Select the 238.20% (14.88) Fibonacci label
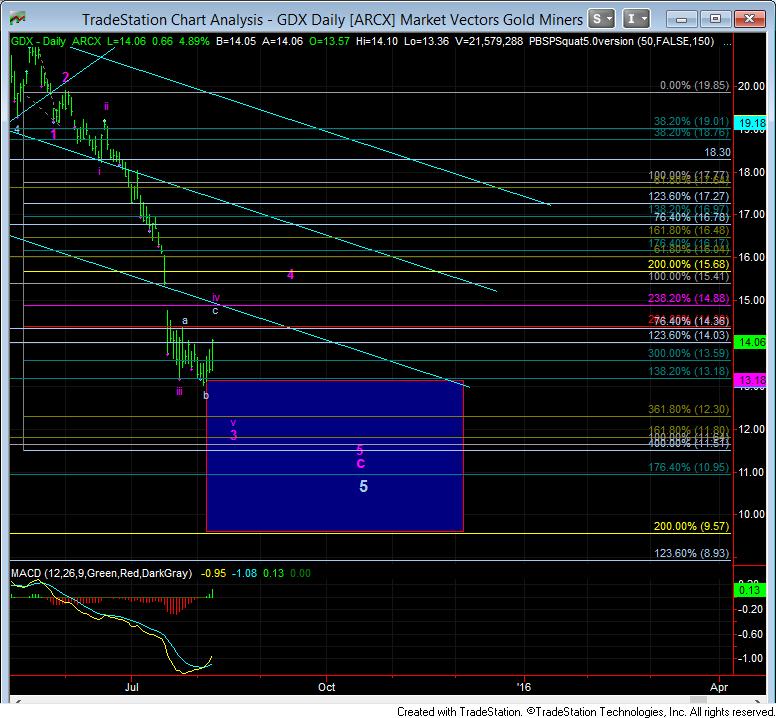The width and height of the screenshot is (776, 718). 688,298
